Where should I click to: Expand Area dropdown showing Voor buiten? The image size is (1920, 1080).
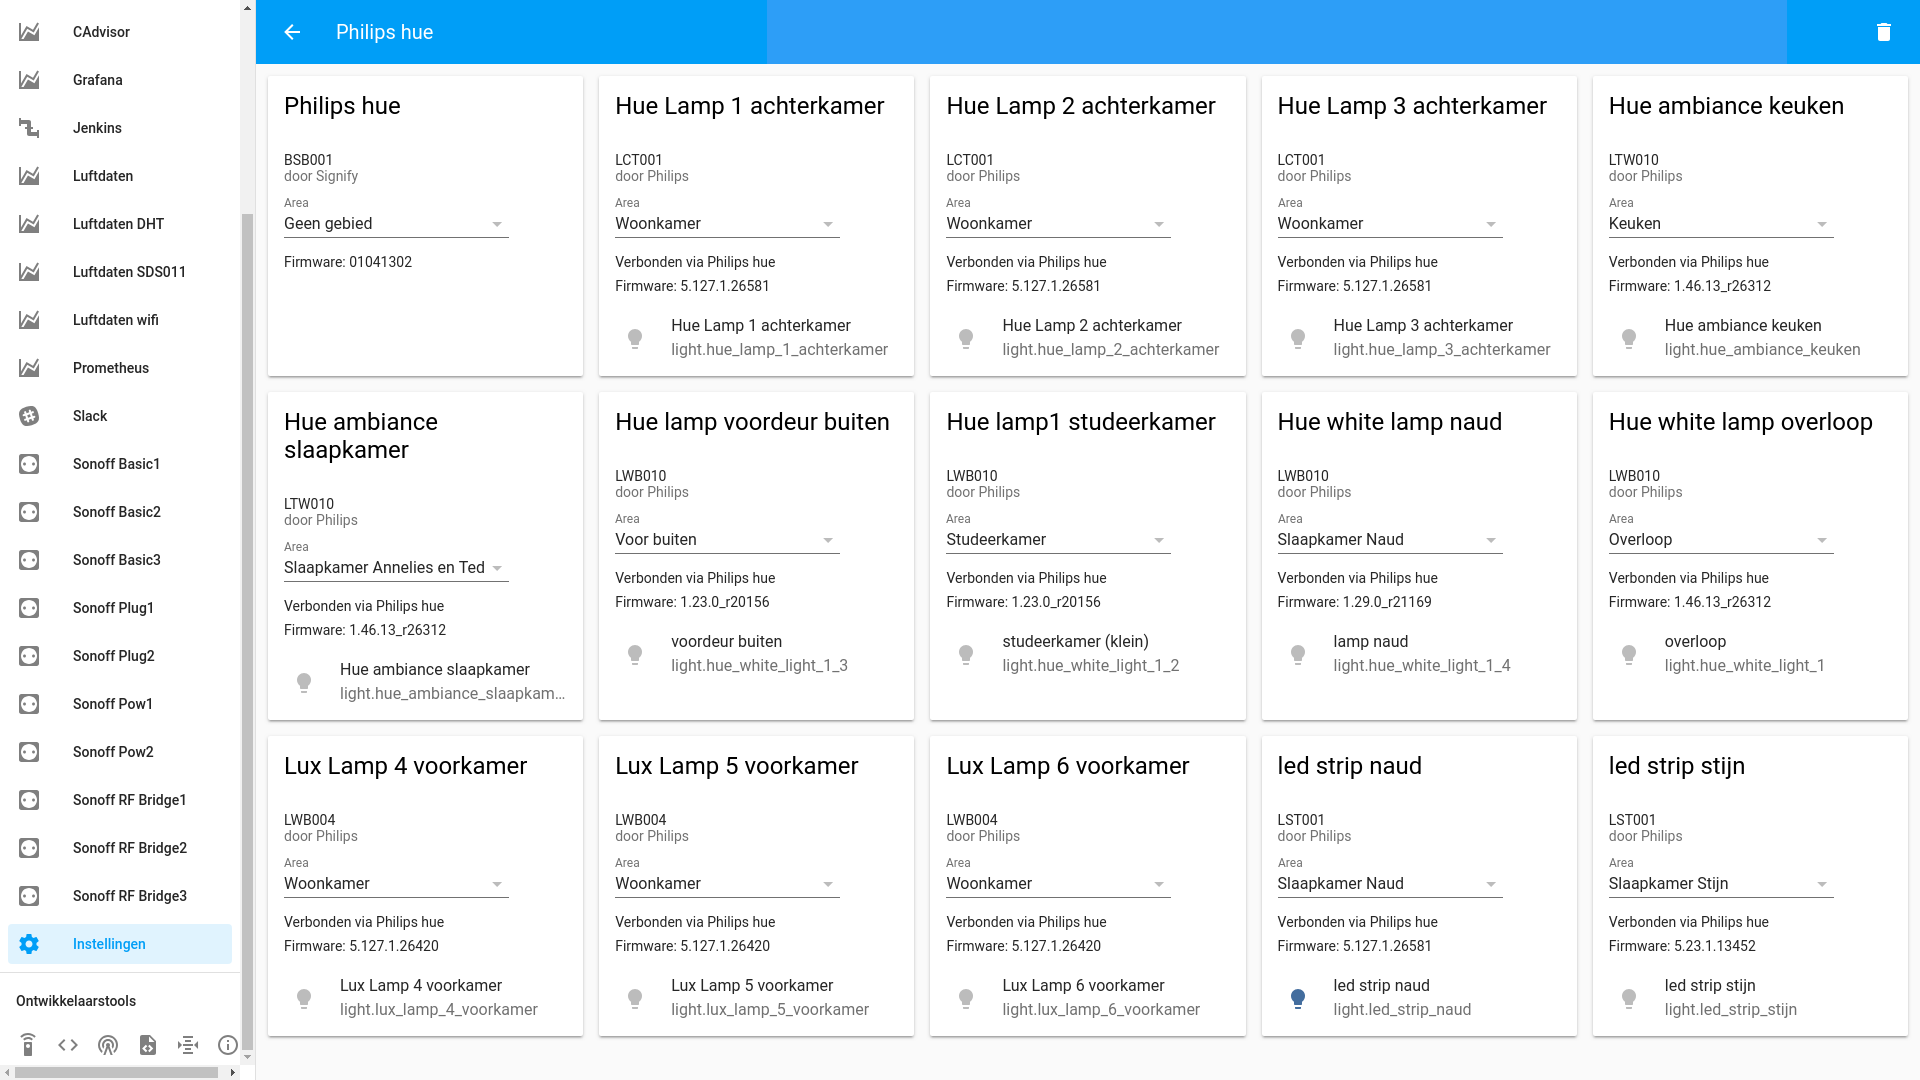tap(727, 540)
